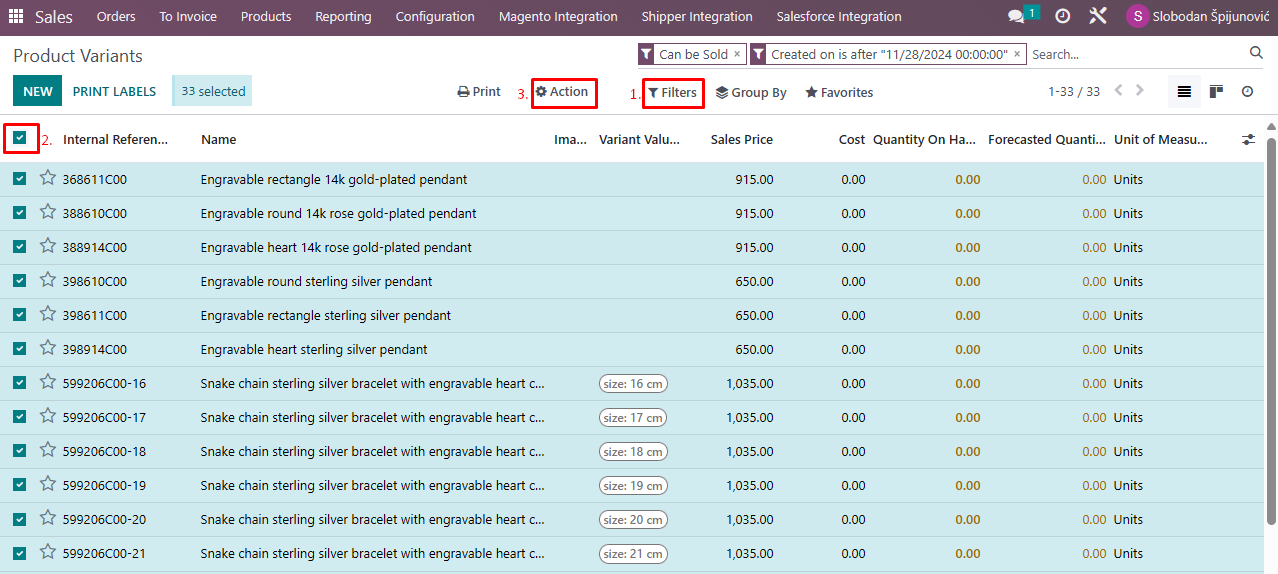This screenshot has height=574, width=1278.
Task: Click the user avatar S icon
Action: point(1137,16)
